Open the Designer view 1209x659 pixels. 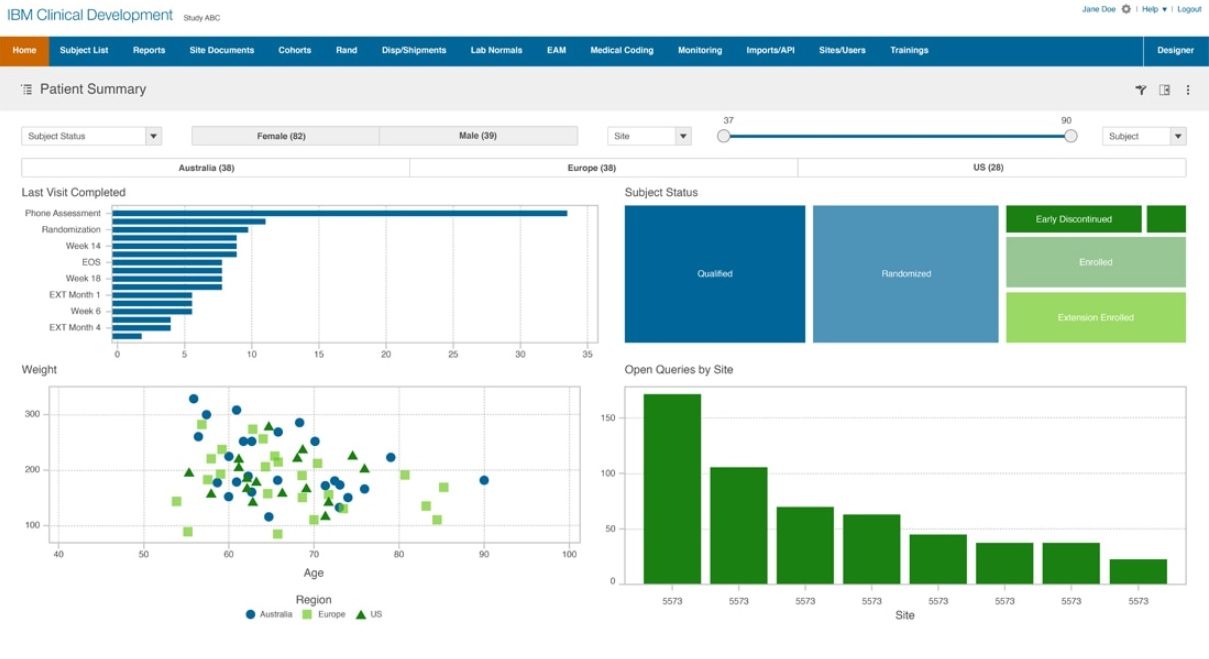[1175, 49]
